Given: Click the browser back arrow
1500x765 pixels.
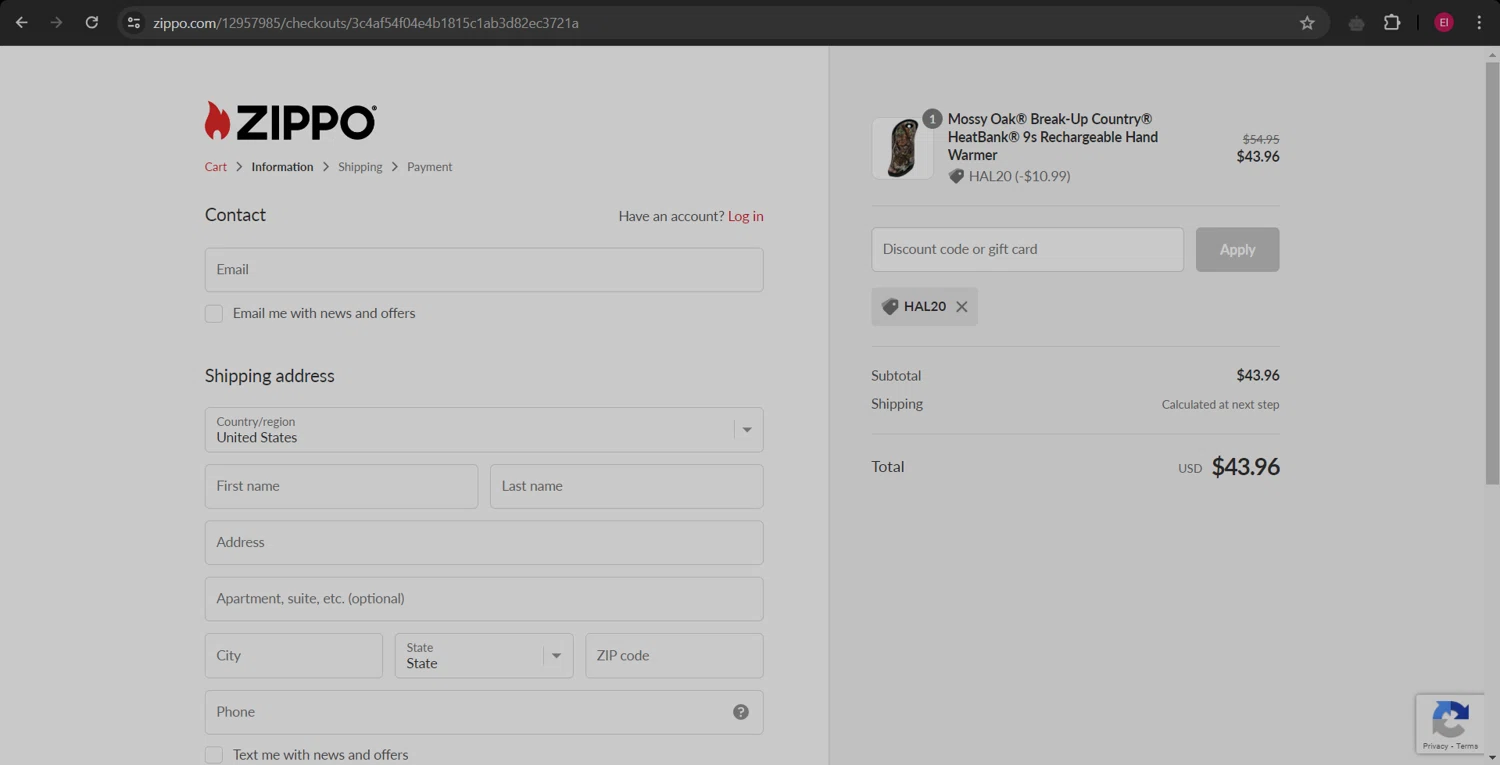Looking at the screenshot, I should tap(21, 22).
